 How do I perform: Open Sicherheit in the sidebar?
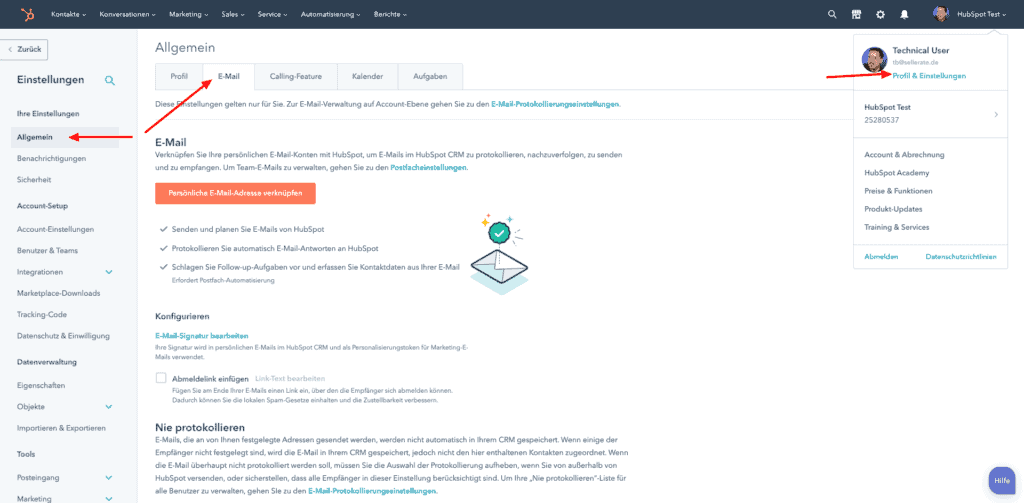point(34,180)
